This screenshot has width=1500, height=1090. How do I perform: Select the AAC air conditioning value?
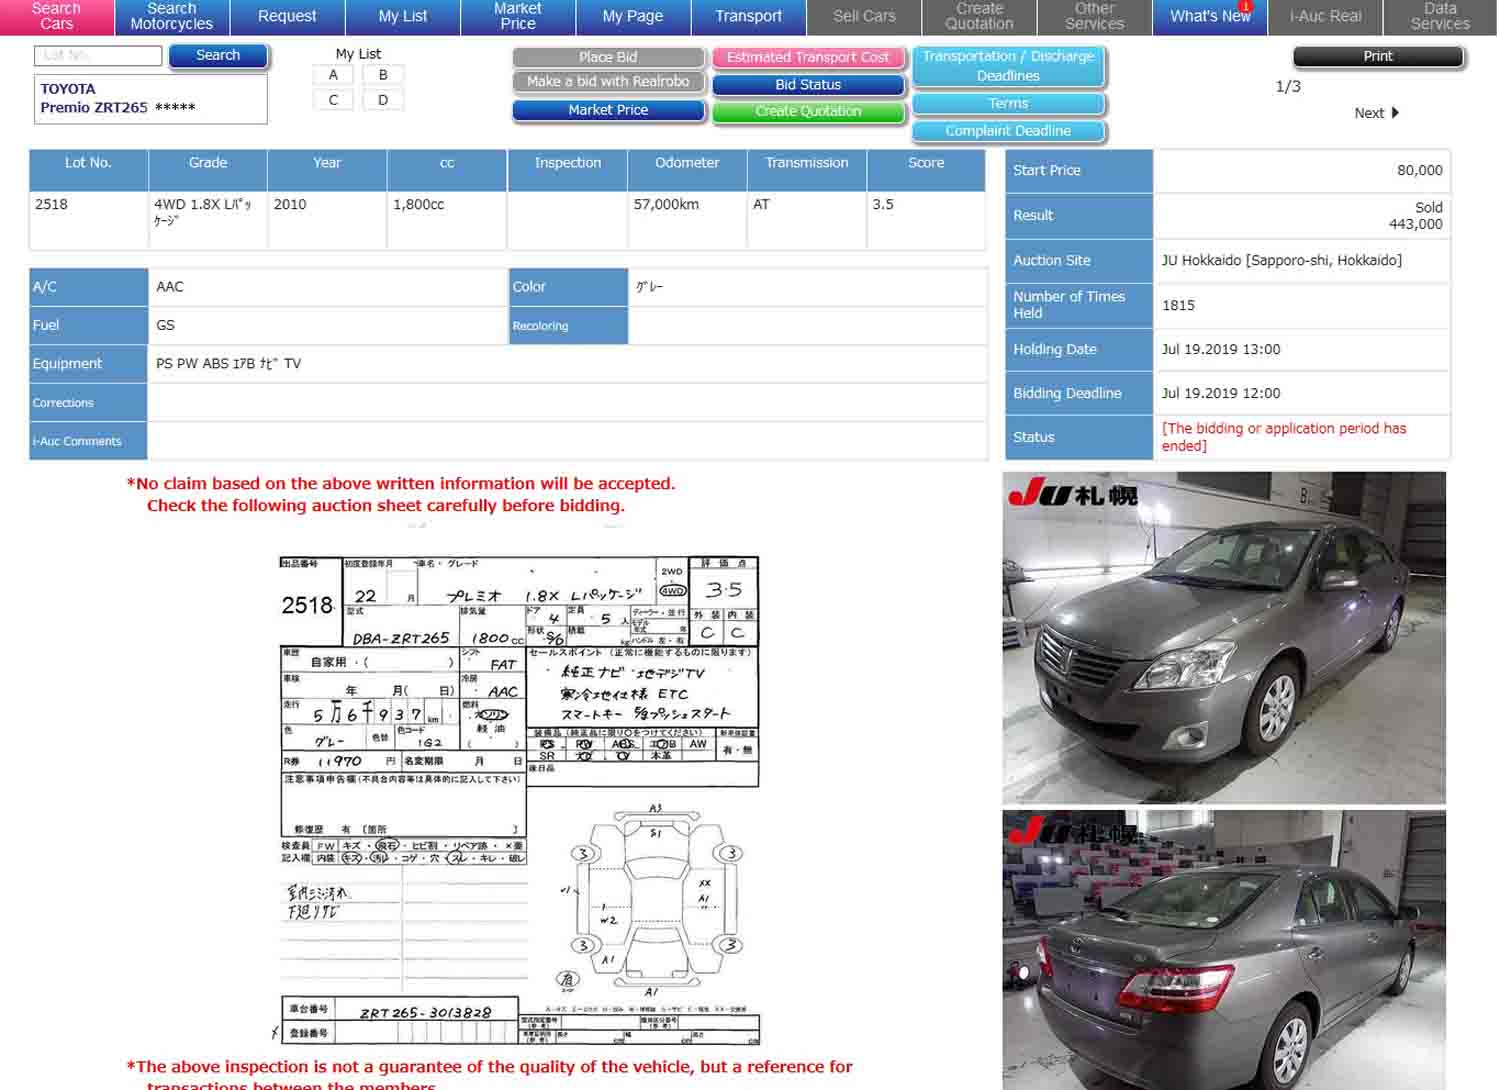point(170,287)
